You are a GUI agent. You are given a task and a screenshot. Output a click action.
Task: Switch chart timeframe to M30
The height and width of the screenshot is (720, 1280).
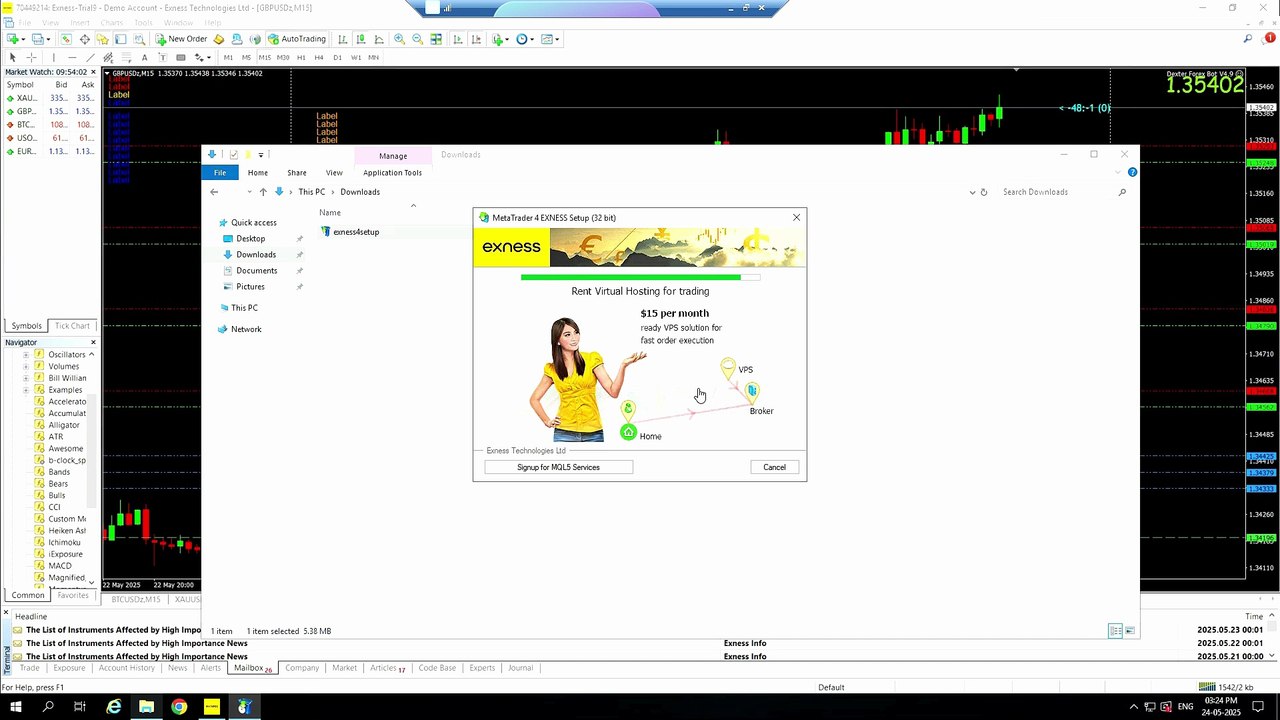283,57
